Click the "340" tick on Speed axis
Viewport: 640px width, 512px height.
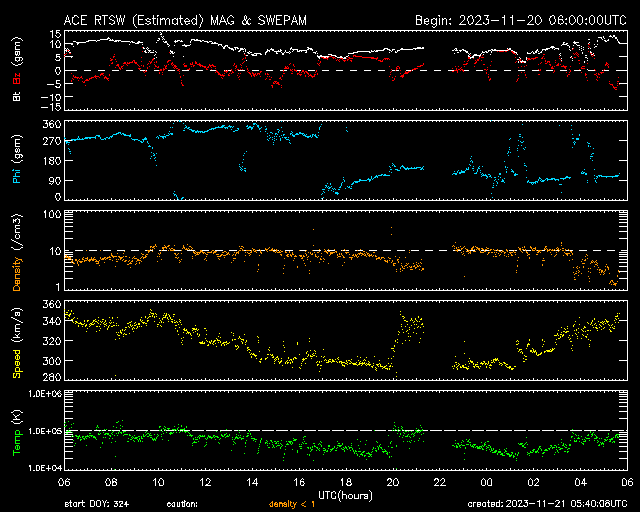click(52, 321)
